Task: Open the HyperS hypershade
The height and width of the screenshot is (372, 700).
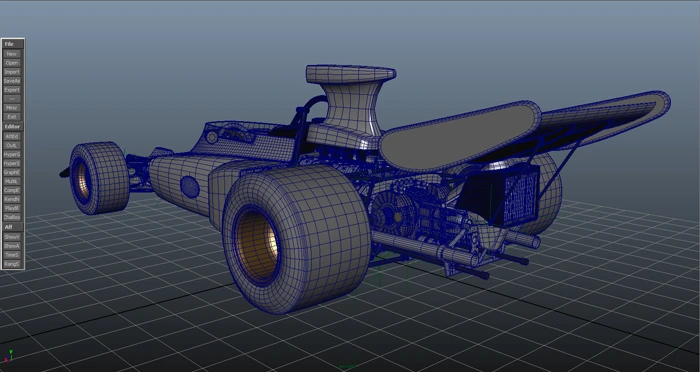Action: pyautogui.click(x=12, y=163)
